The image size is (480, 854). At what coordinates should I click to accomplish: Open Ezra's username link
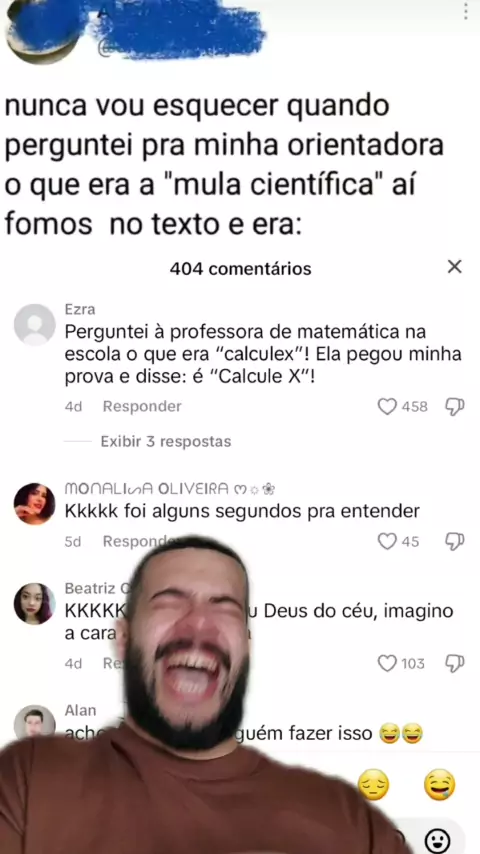(x=80, y=309)
